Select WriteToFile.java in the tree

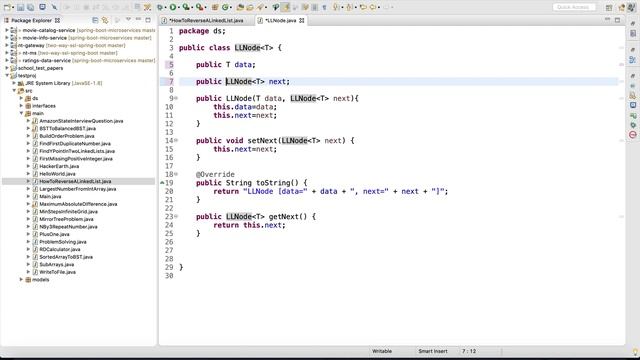pos(57,272)
